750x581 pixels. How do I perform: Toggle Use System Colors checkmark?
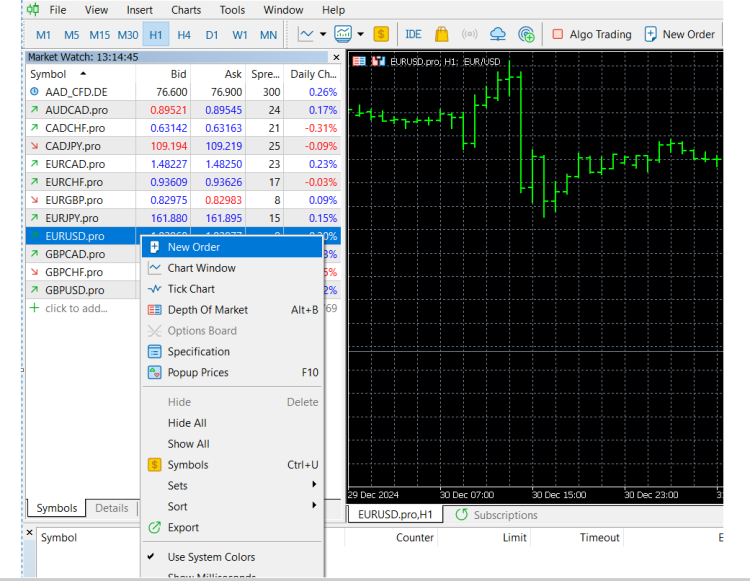click(211, 557)
